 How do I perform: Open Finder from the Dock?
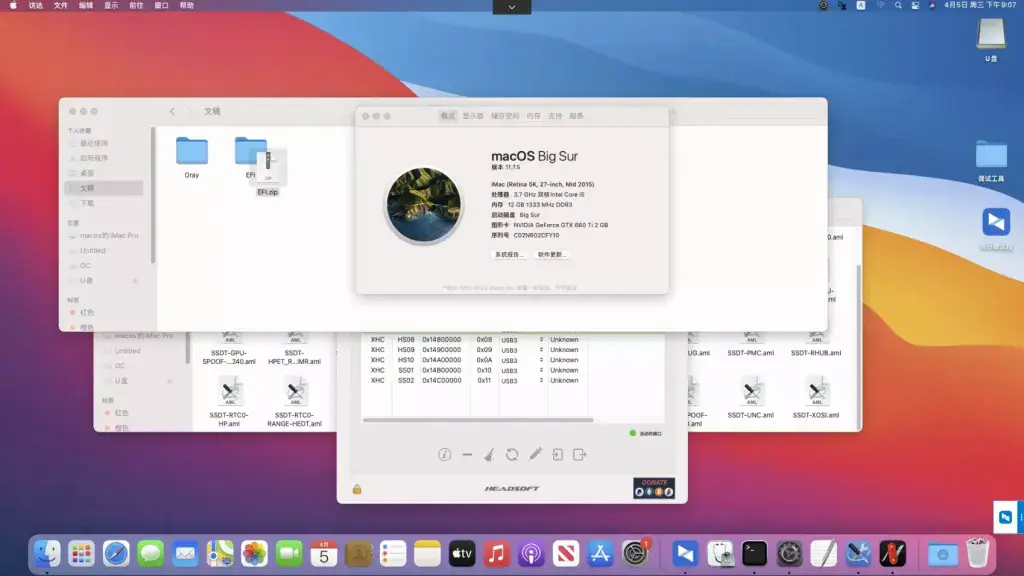(x=47, y=554)
